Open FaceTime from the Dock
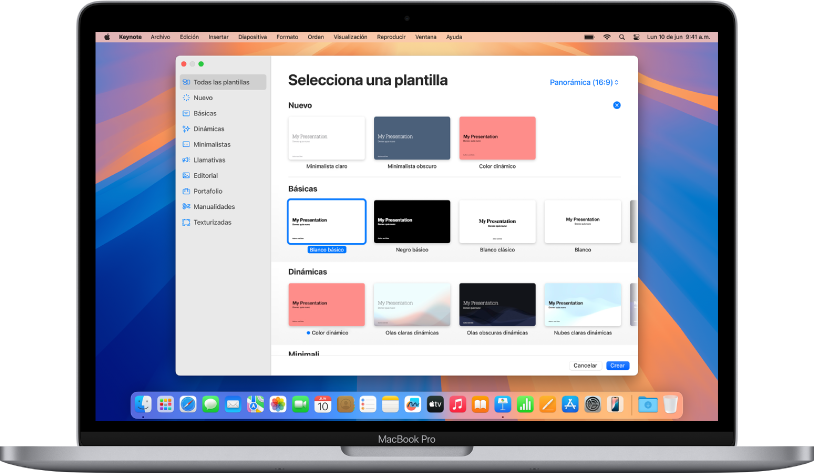Screen dimensions: 814x473 point(300,404)
